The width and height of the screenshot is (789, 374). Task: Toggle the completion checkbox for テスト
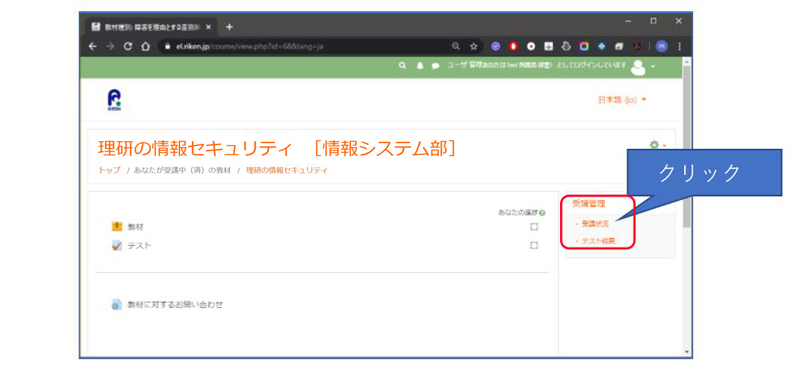click(x=534, y=246)
